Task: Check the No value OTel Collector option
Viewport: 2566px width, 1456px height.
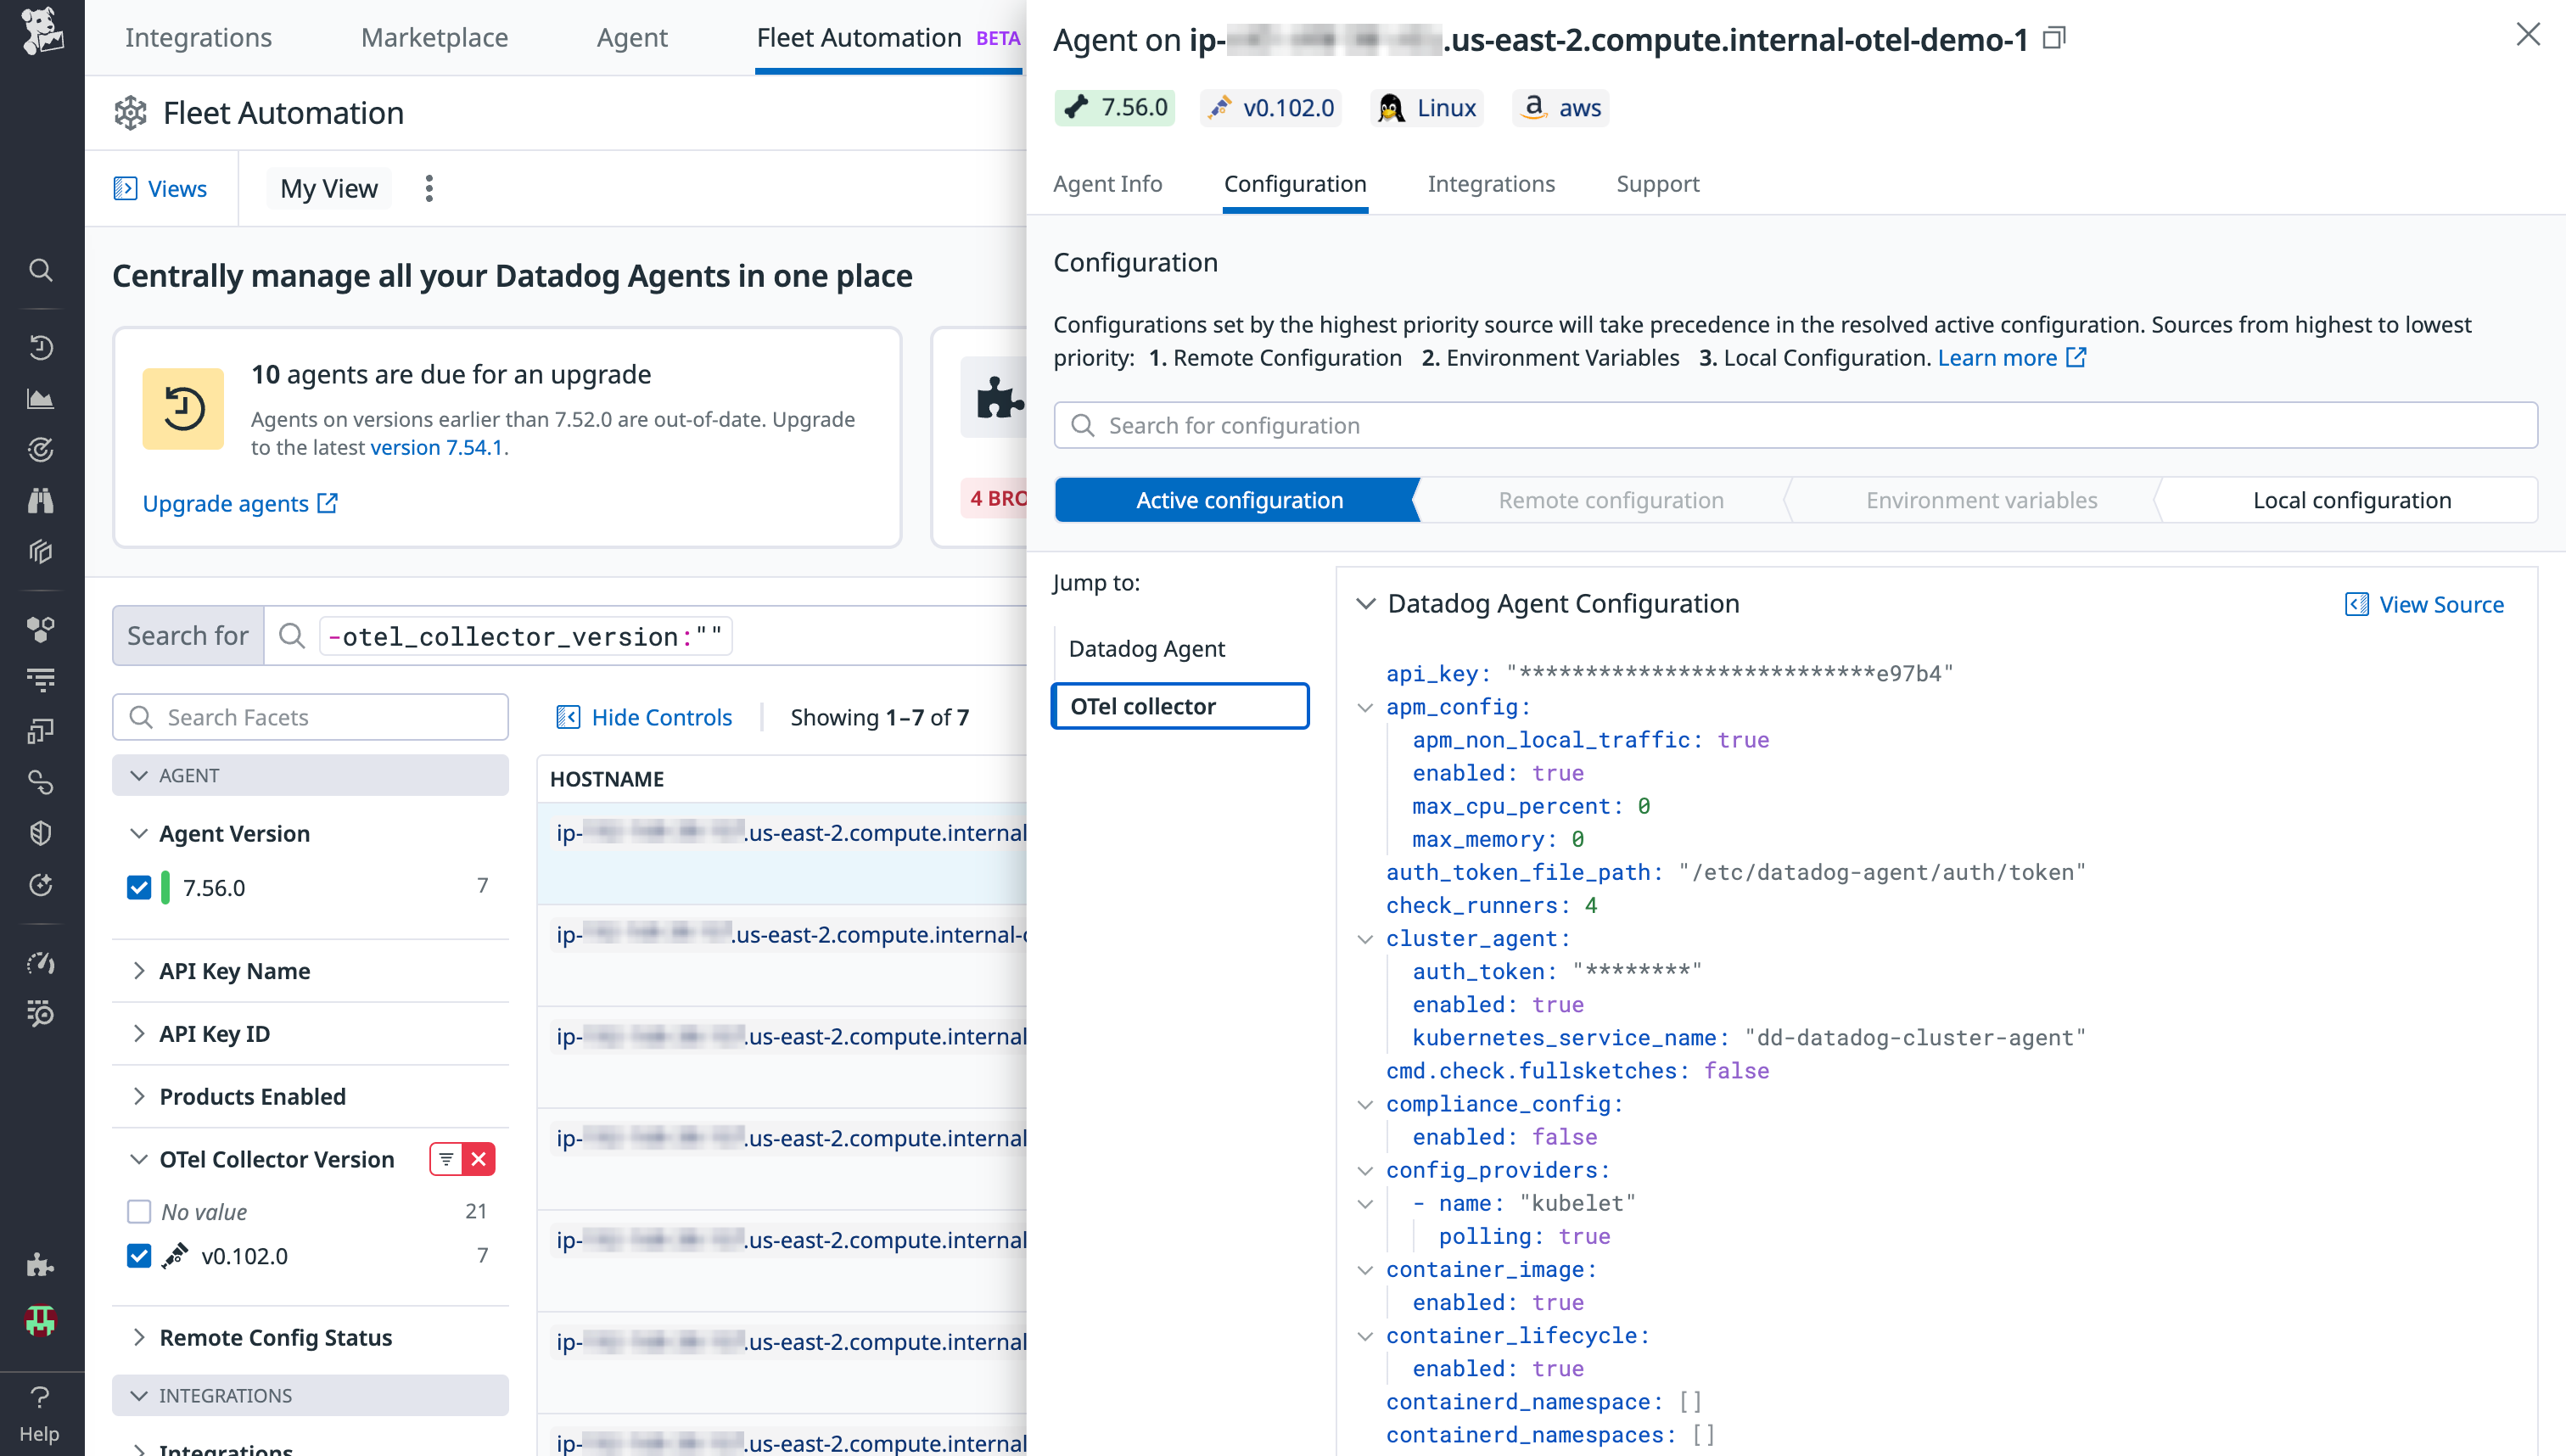Action: (139, 1211)
